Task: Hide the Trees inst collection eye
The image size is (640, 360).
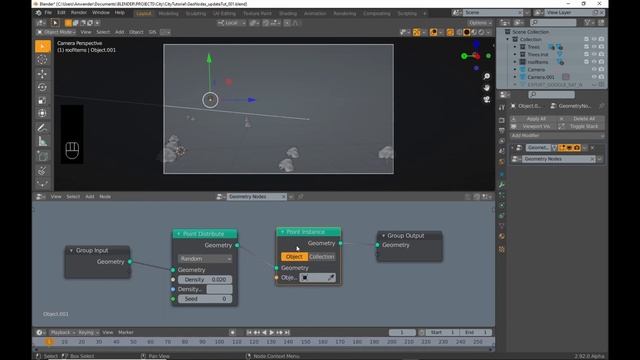Action: [594, 54]
